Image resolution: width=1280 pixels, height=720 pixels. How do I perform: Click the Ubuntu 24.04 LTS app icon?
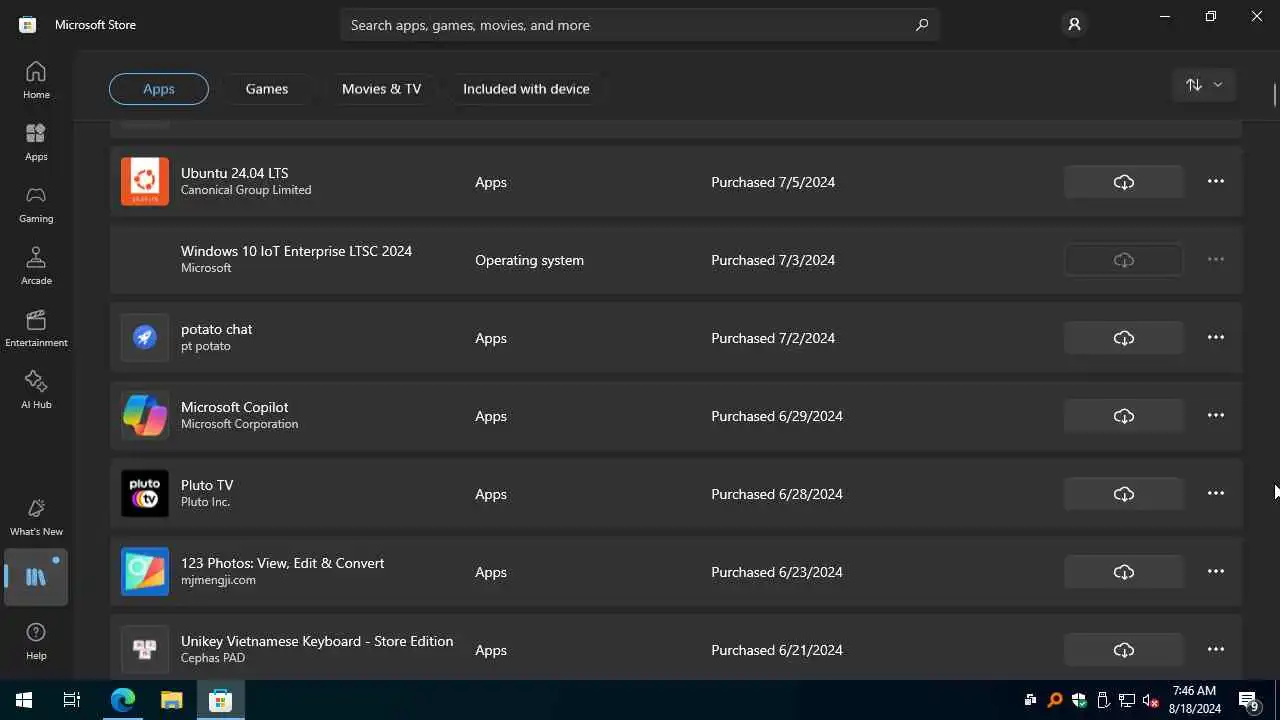click(x=145, y=181)
